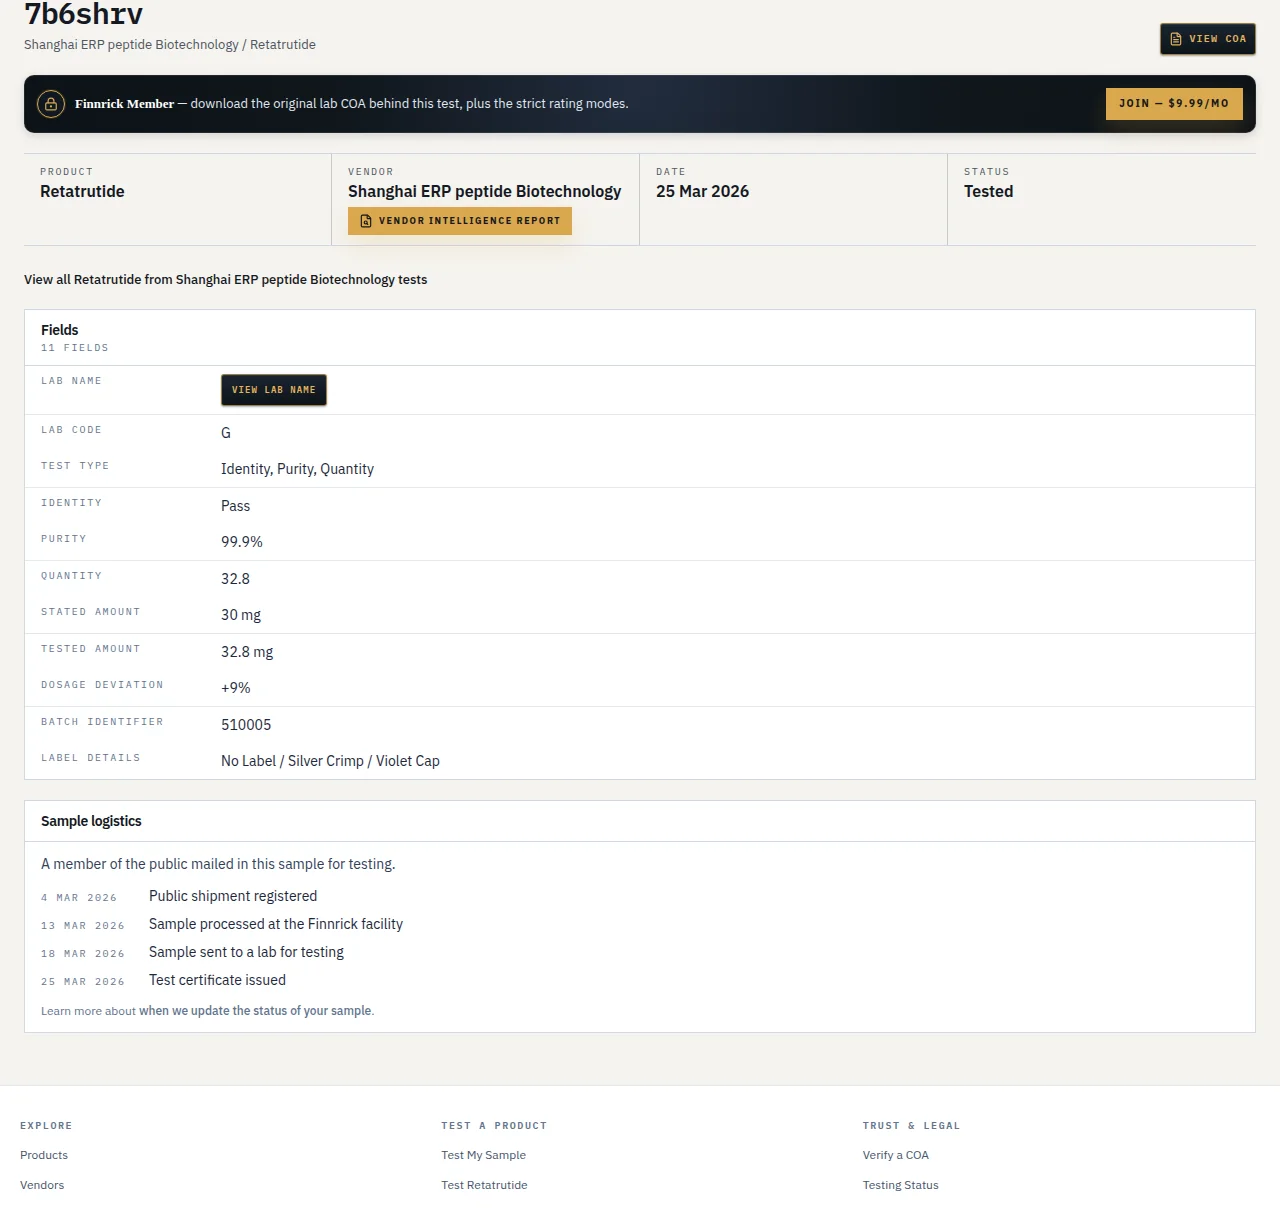Select the Quantity value 32.8
This screenshot has height=1210, width=1280.
tap(235, 579)
